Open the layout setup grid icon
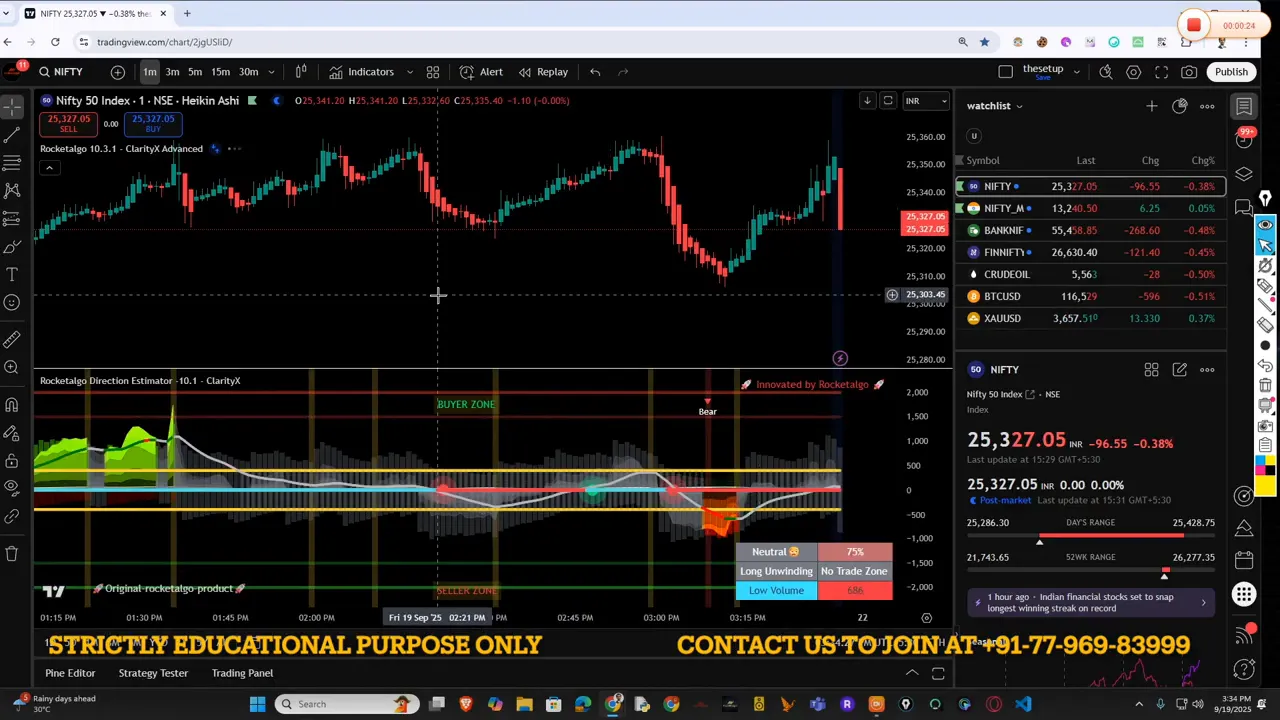The width and height of the screenshot is (1280, 720). pos(433,72)
